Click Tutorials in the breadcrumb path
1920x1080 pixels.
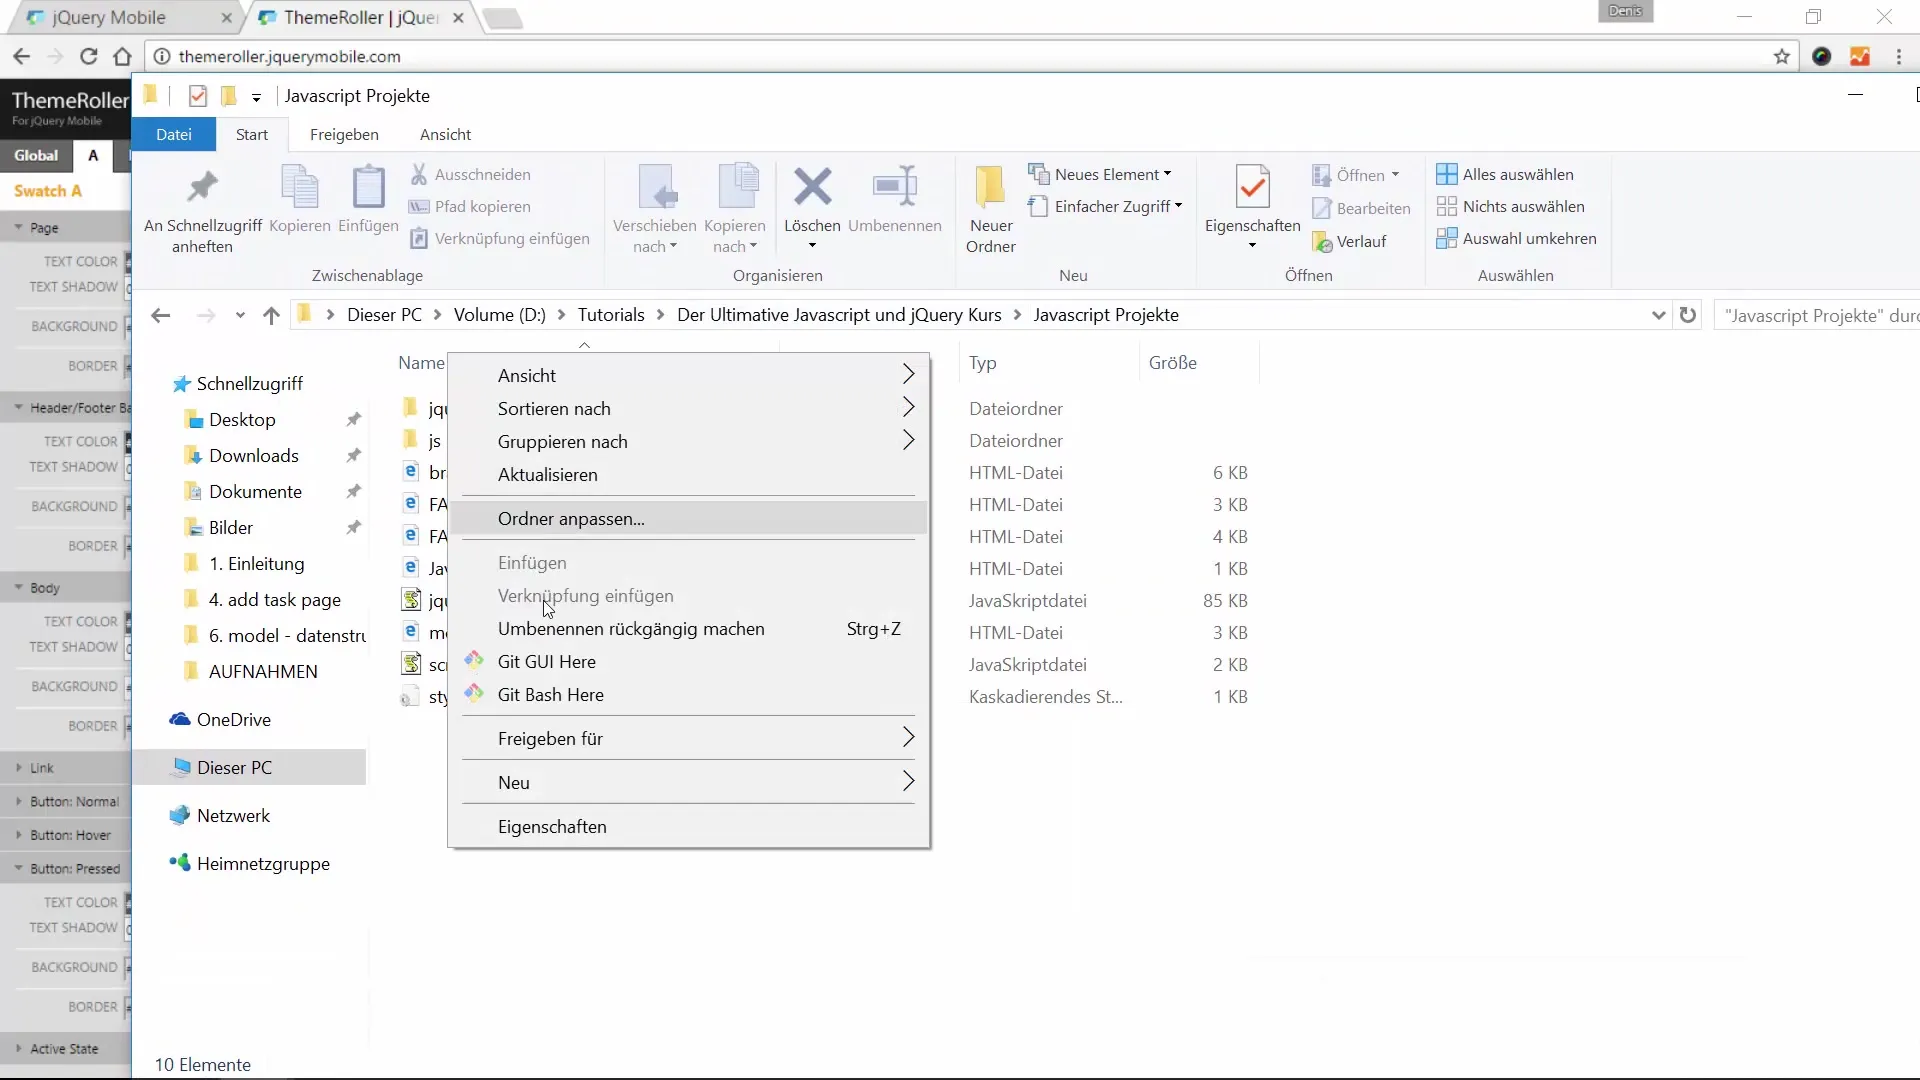(x=611, y=315)
